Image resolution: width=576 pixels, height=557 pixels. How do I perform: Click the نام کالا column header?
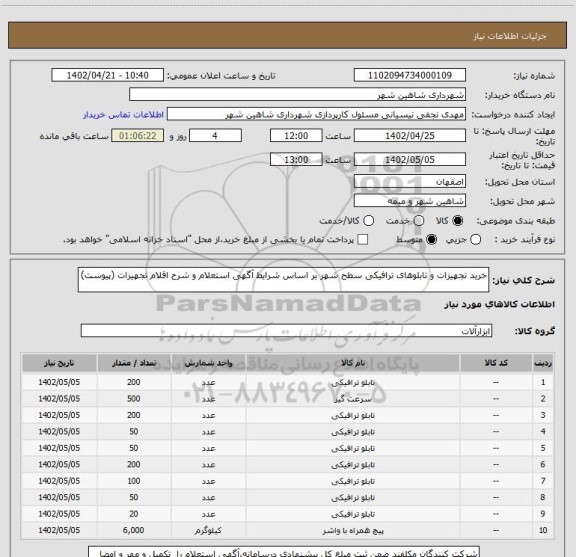pyautogui.click(x=353, y=363)
